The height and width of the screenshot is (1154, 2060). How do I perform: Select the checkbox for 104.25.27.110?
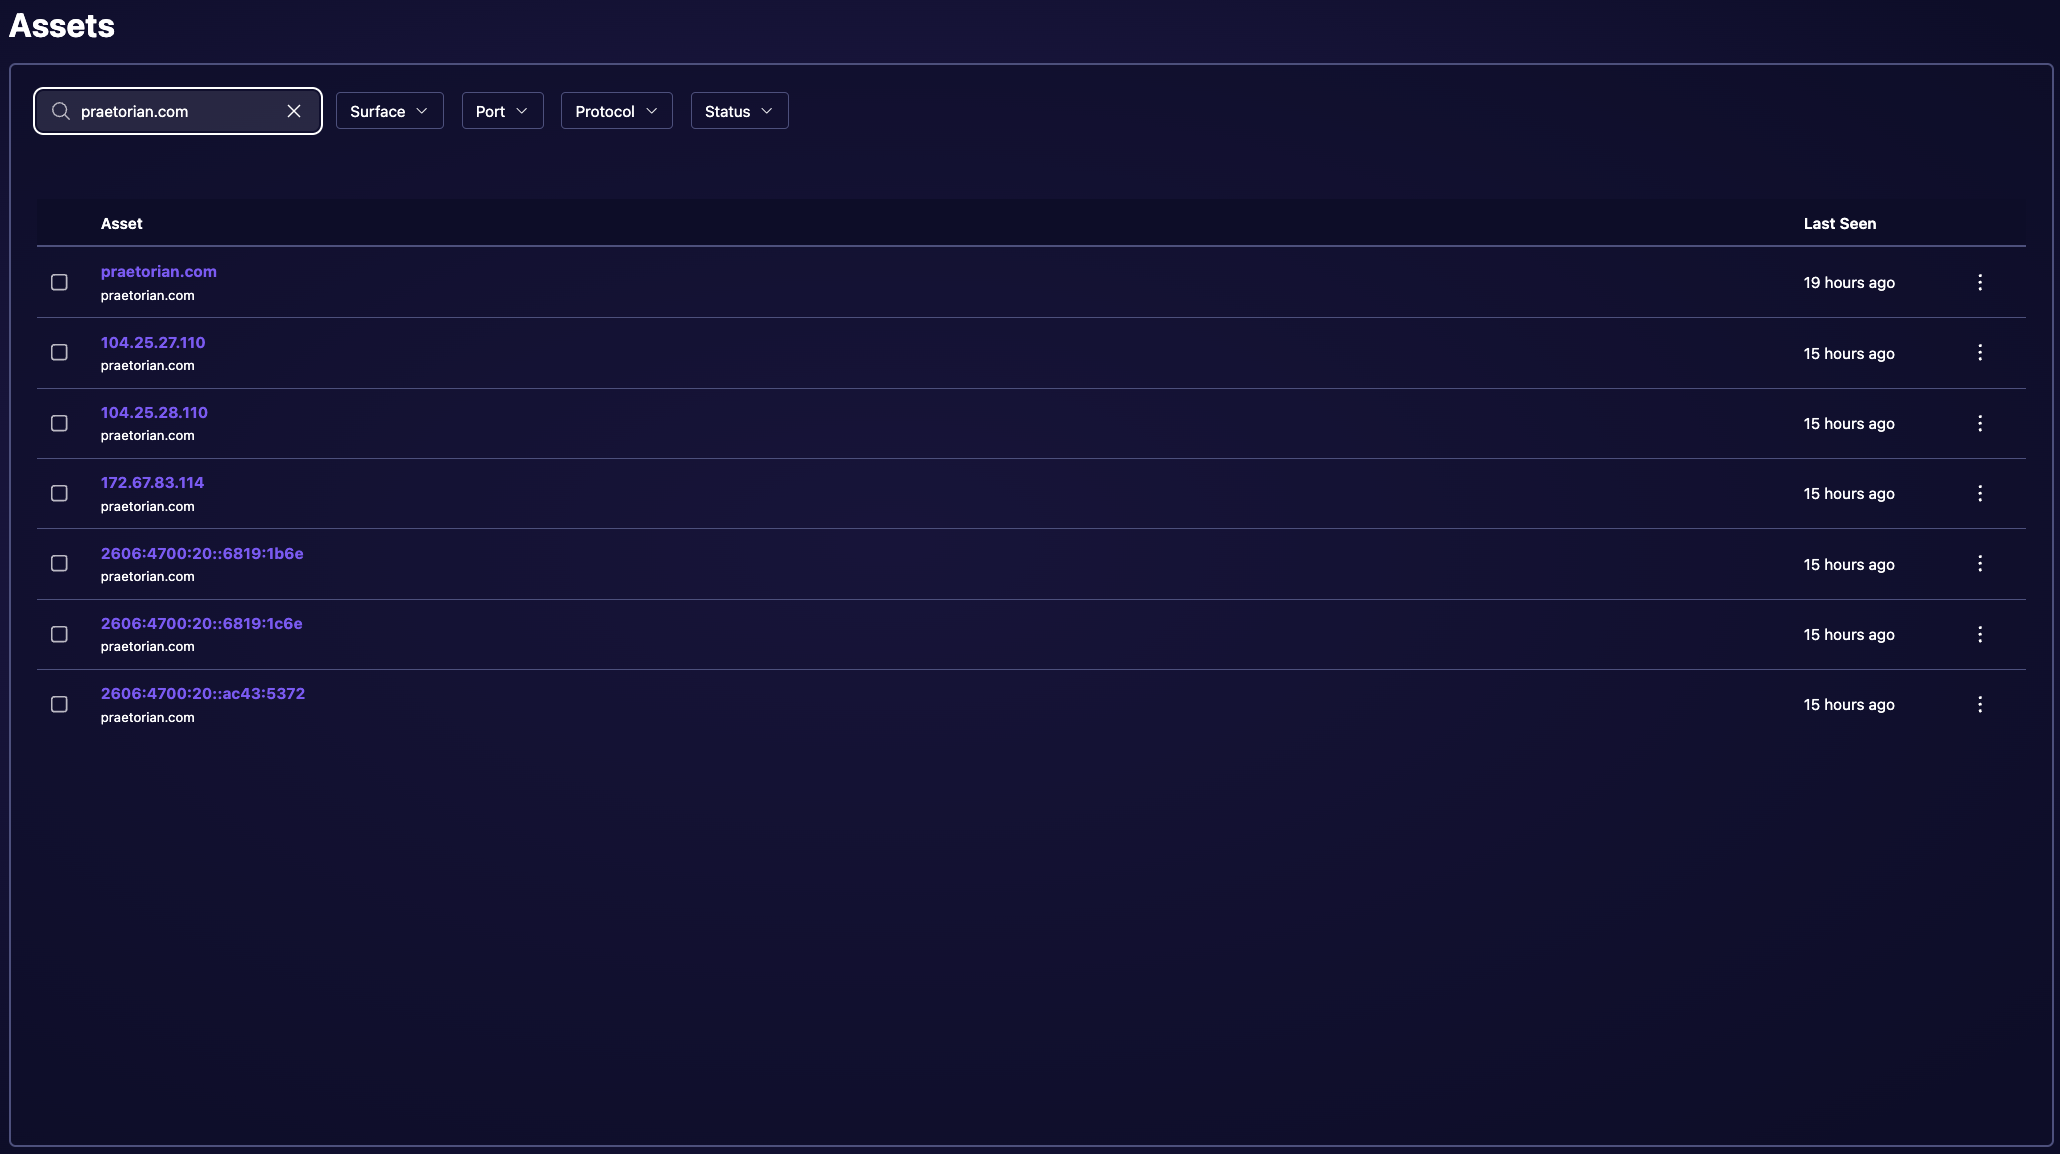point(60,353)
